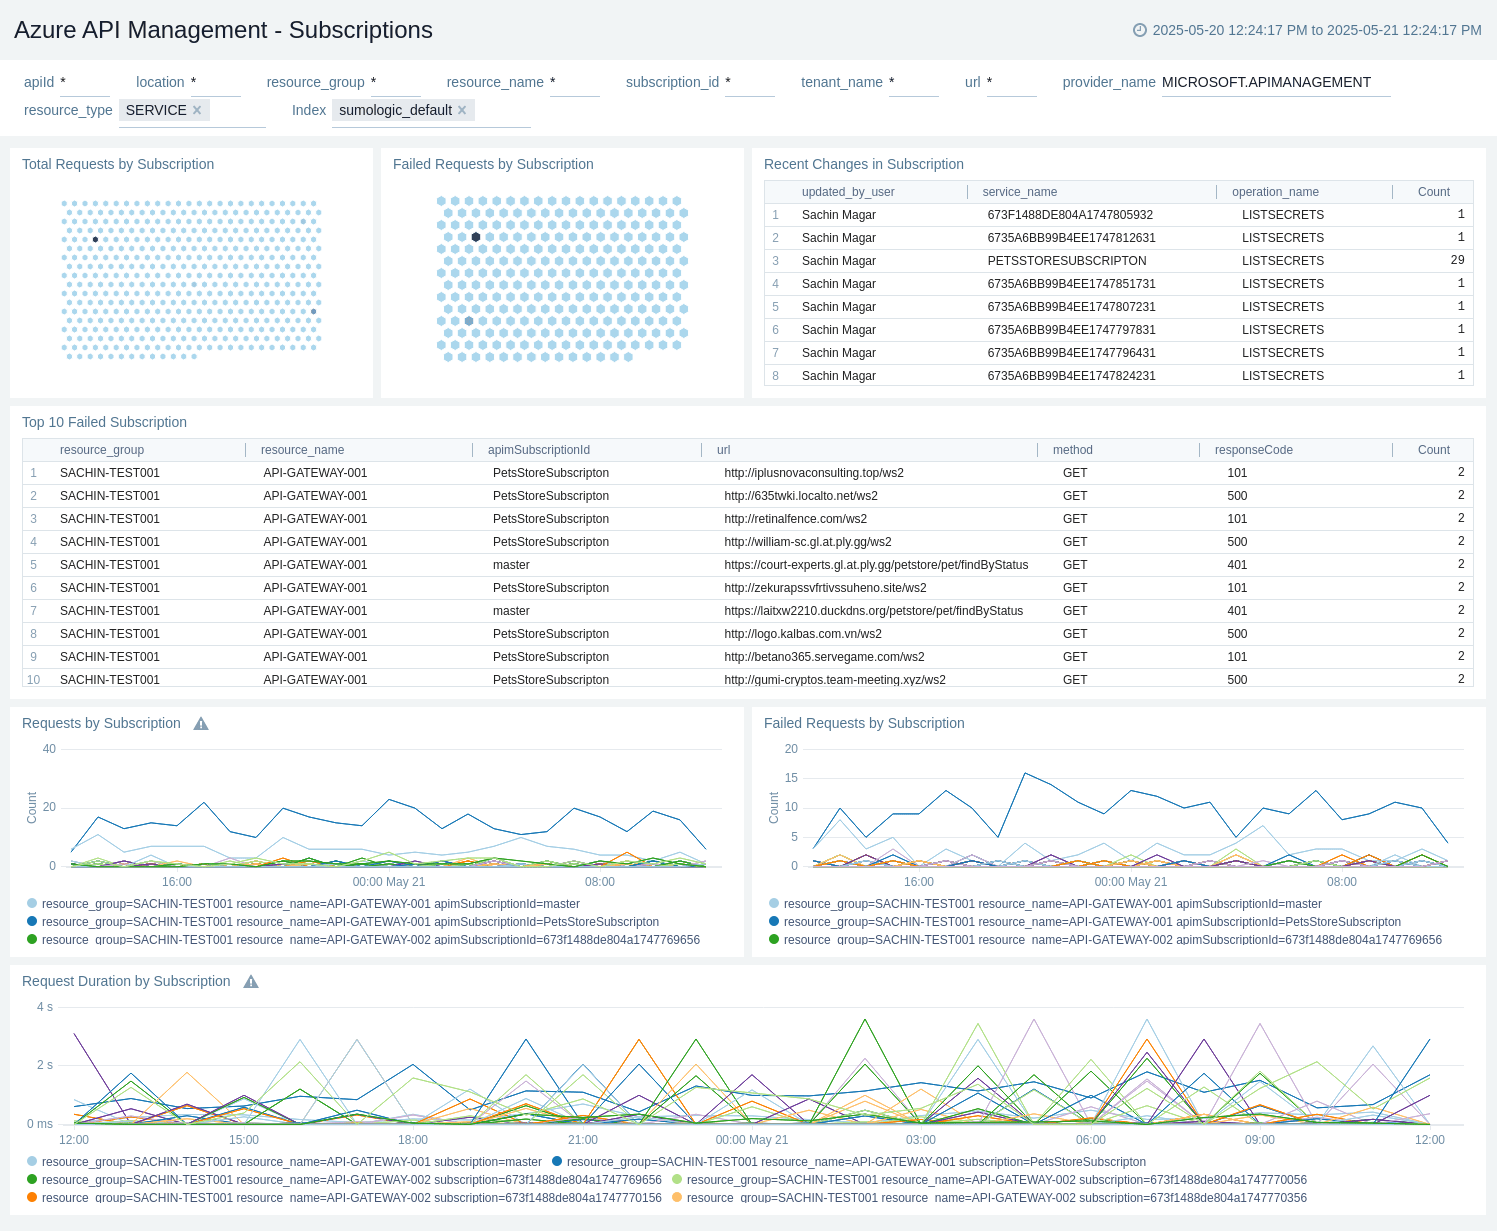This screenshot has height=1231, width=1497.
Task: Toggle master swatch in Failed Requests chart legend
Action: tap(774, 903)
